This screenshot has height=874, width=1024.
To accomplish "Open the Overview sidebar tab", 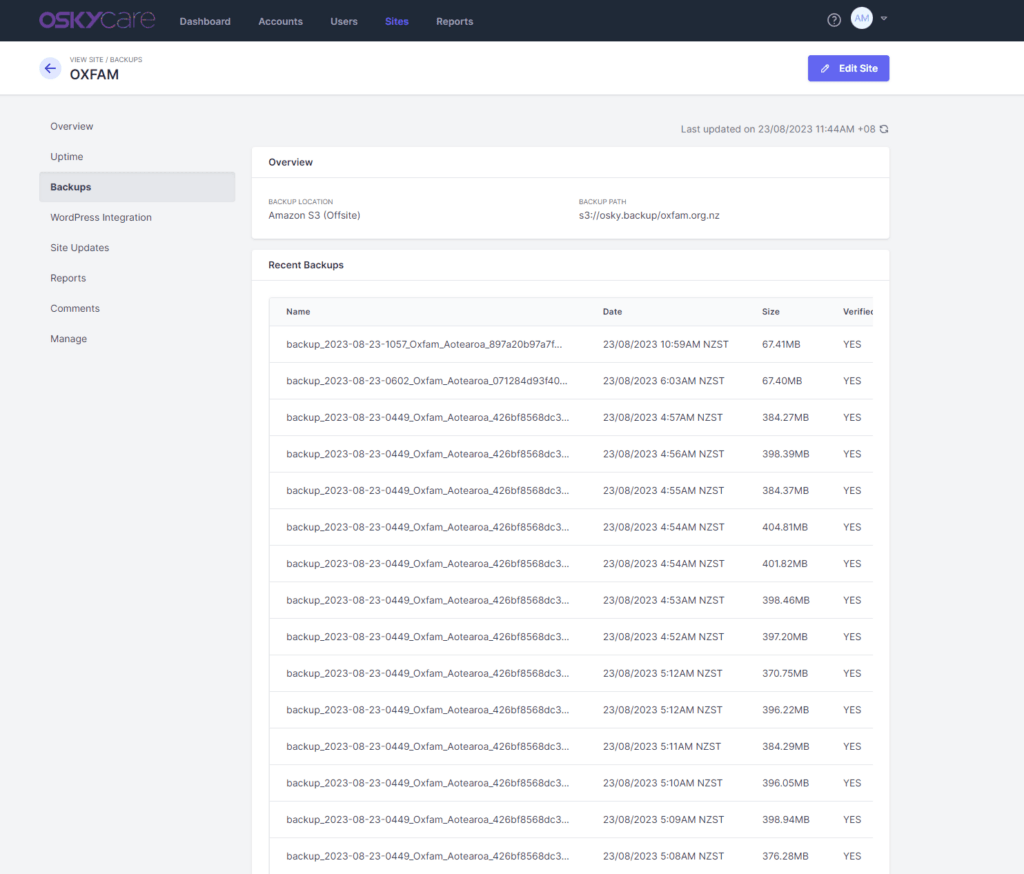I will 72,126.
